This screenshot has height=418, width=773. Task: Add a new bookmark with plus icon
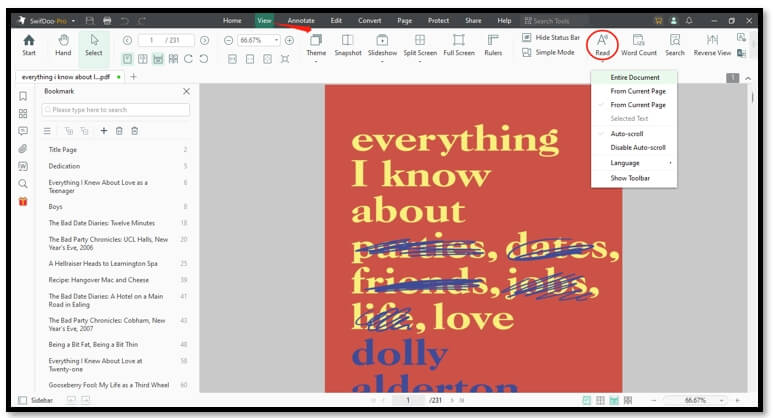(x=104, y=131)
